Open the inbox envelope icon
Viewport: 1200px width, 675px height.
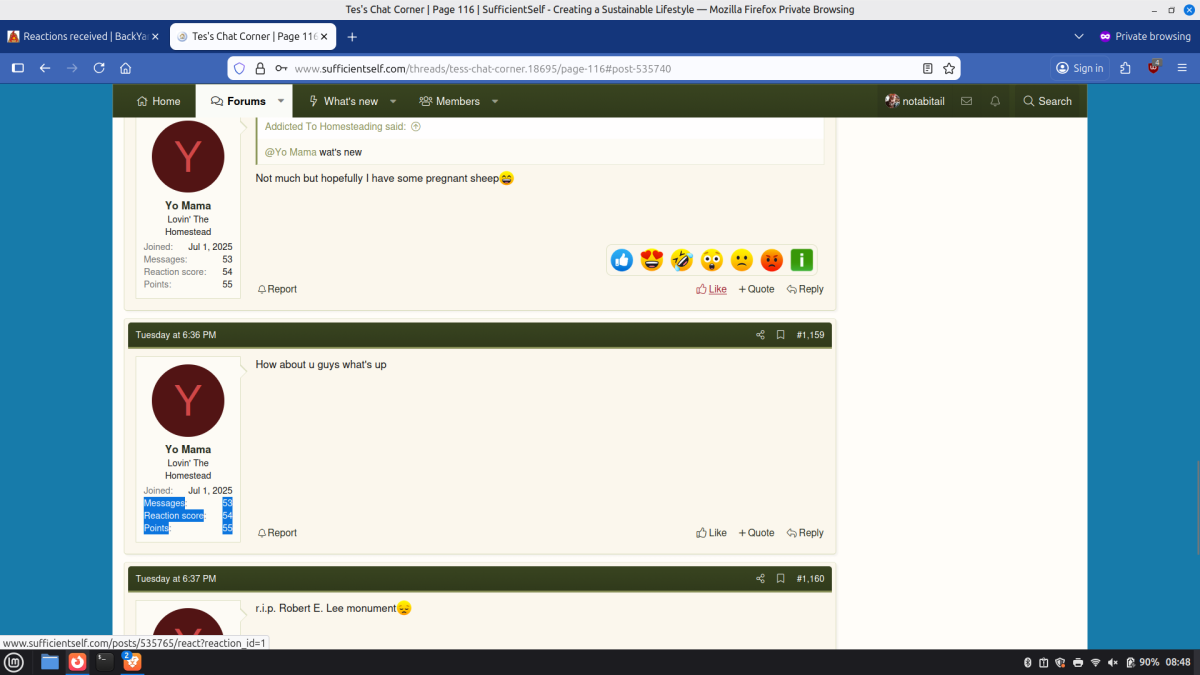(966, 101)
